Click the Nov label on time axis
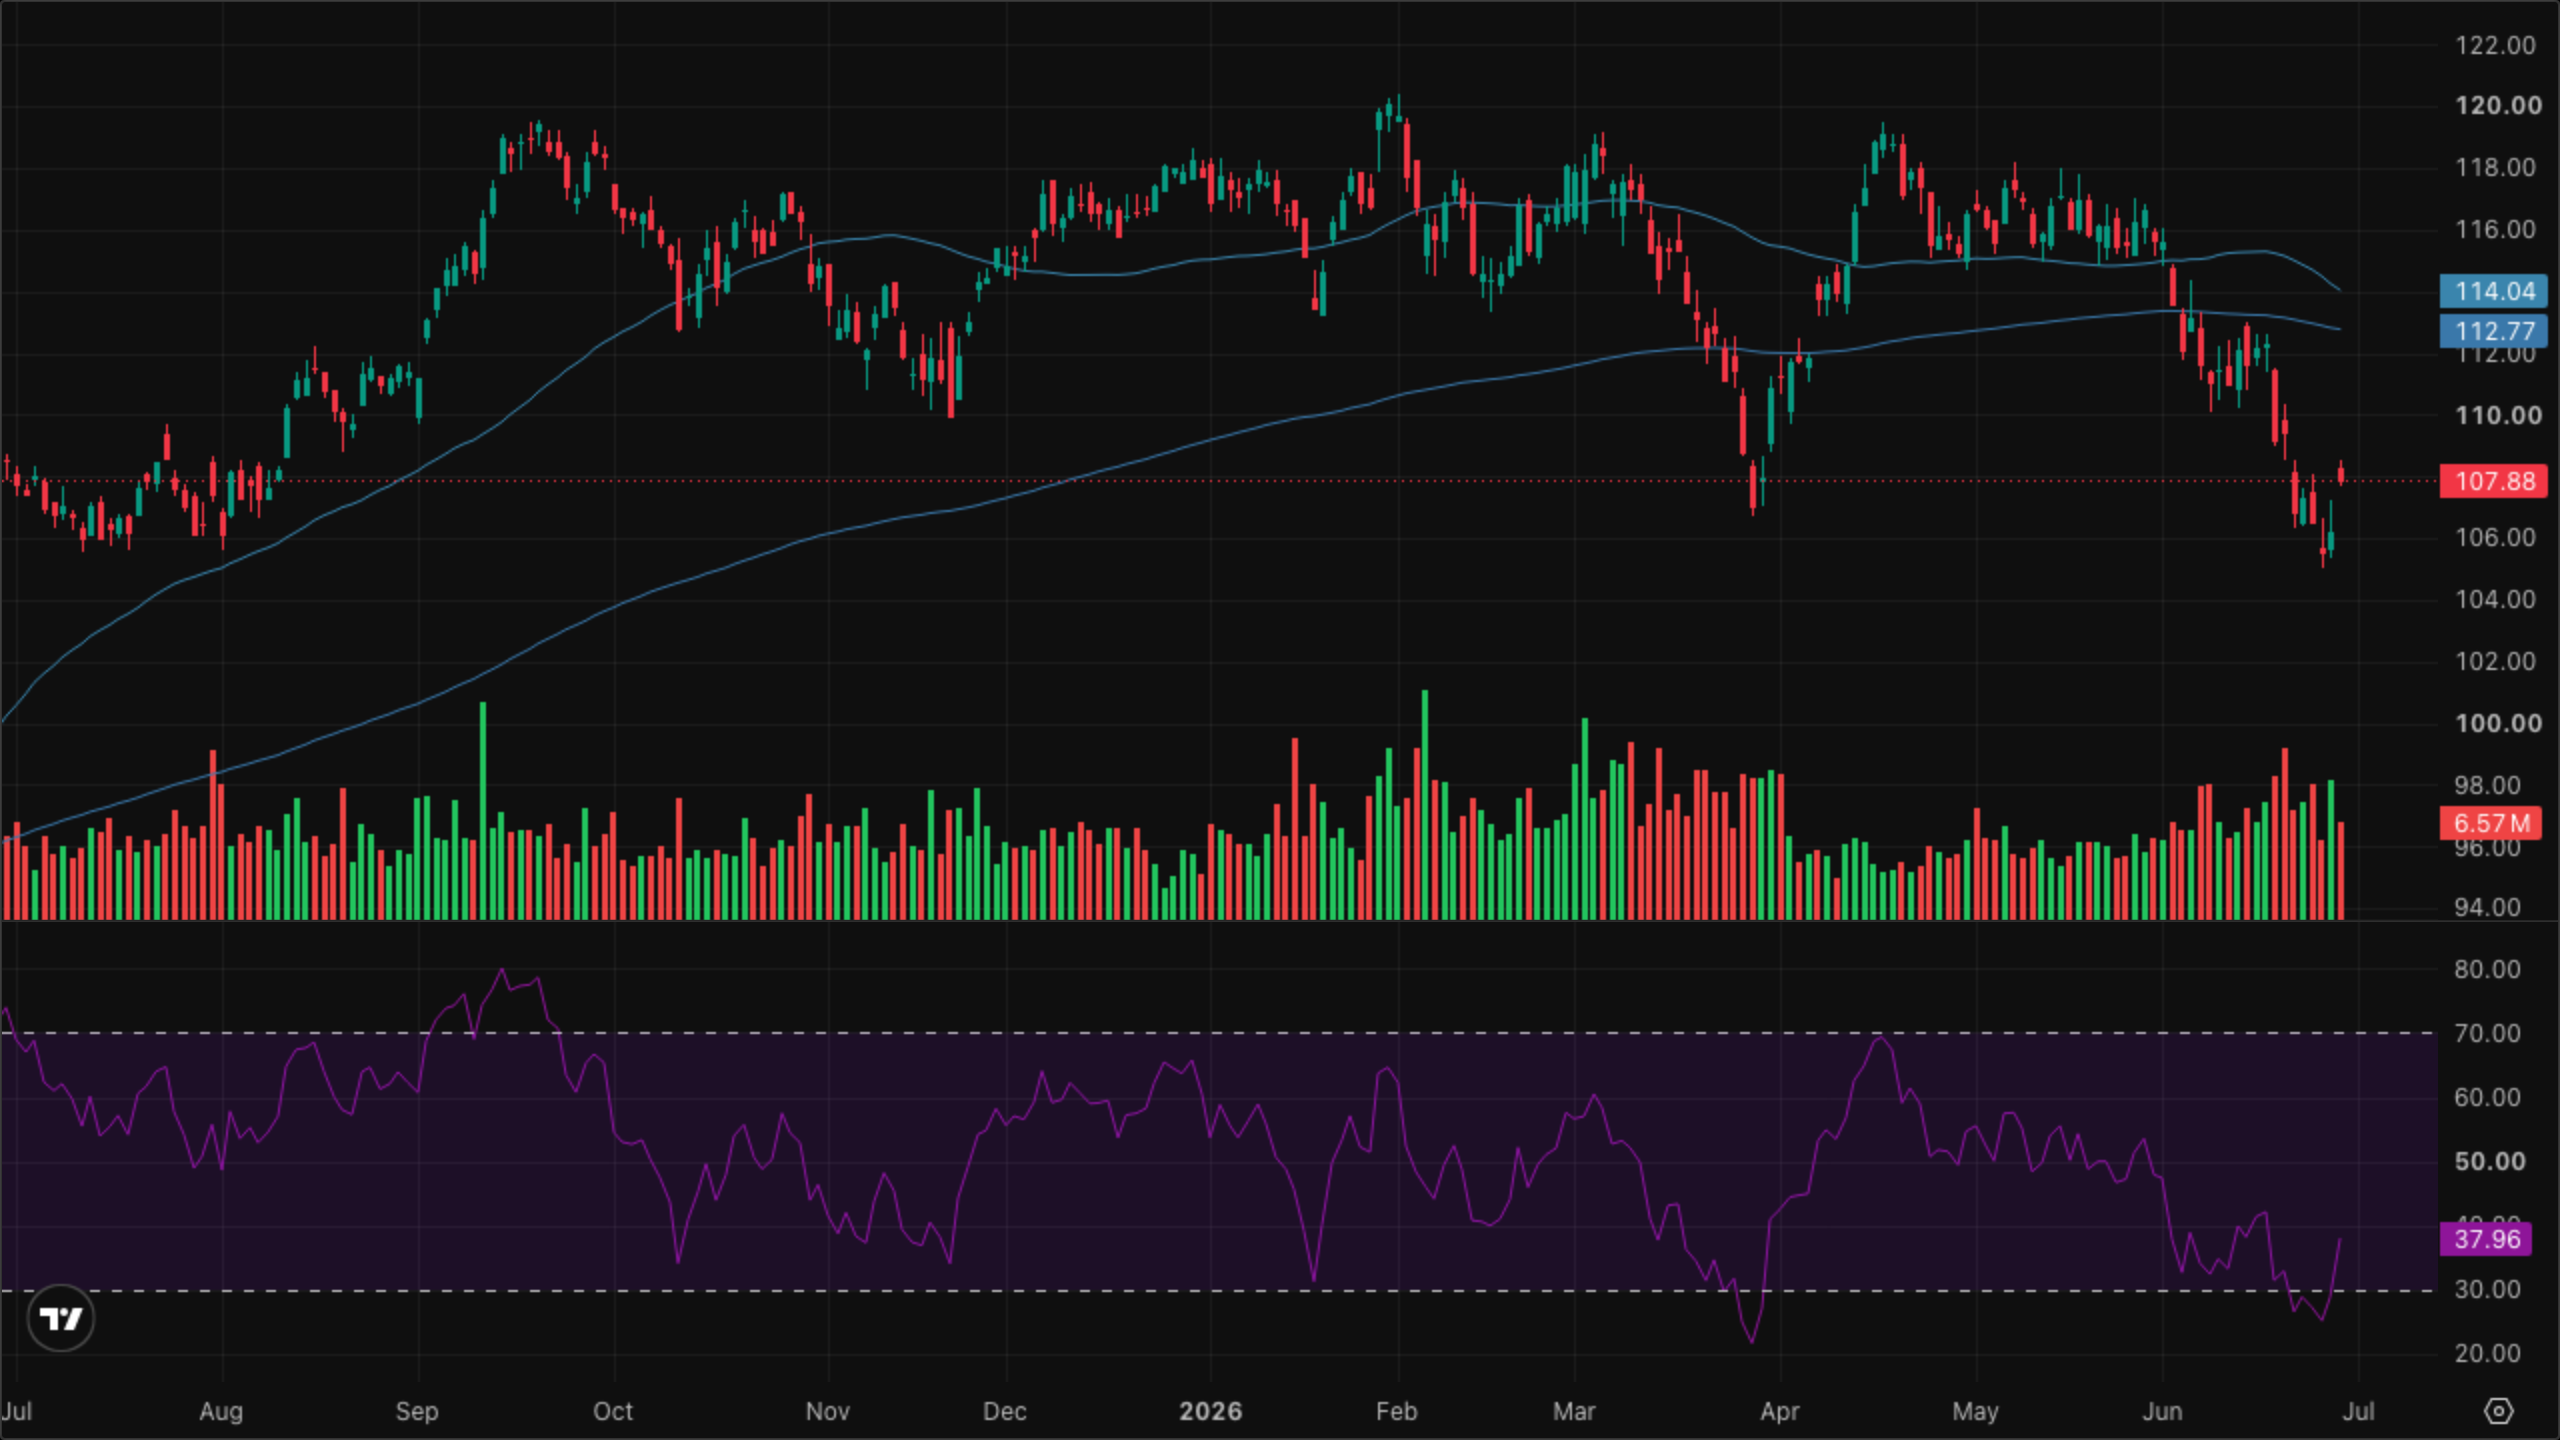 click(828, 1411)
